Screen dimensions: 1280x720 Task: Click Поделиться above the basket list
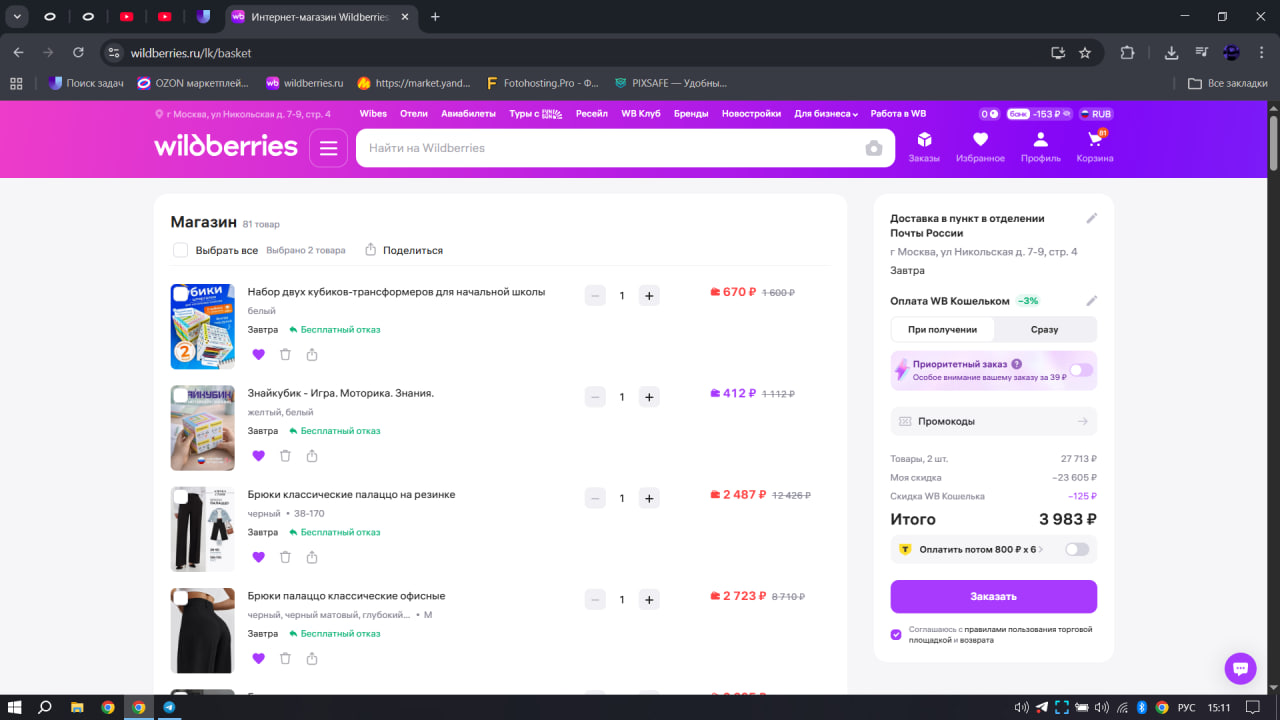(x=404, y=250)
